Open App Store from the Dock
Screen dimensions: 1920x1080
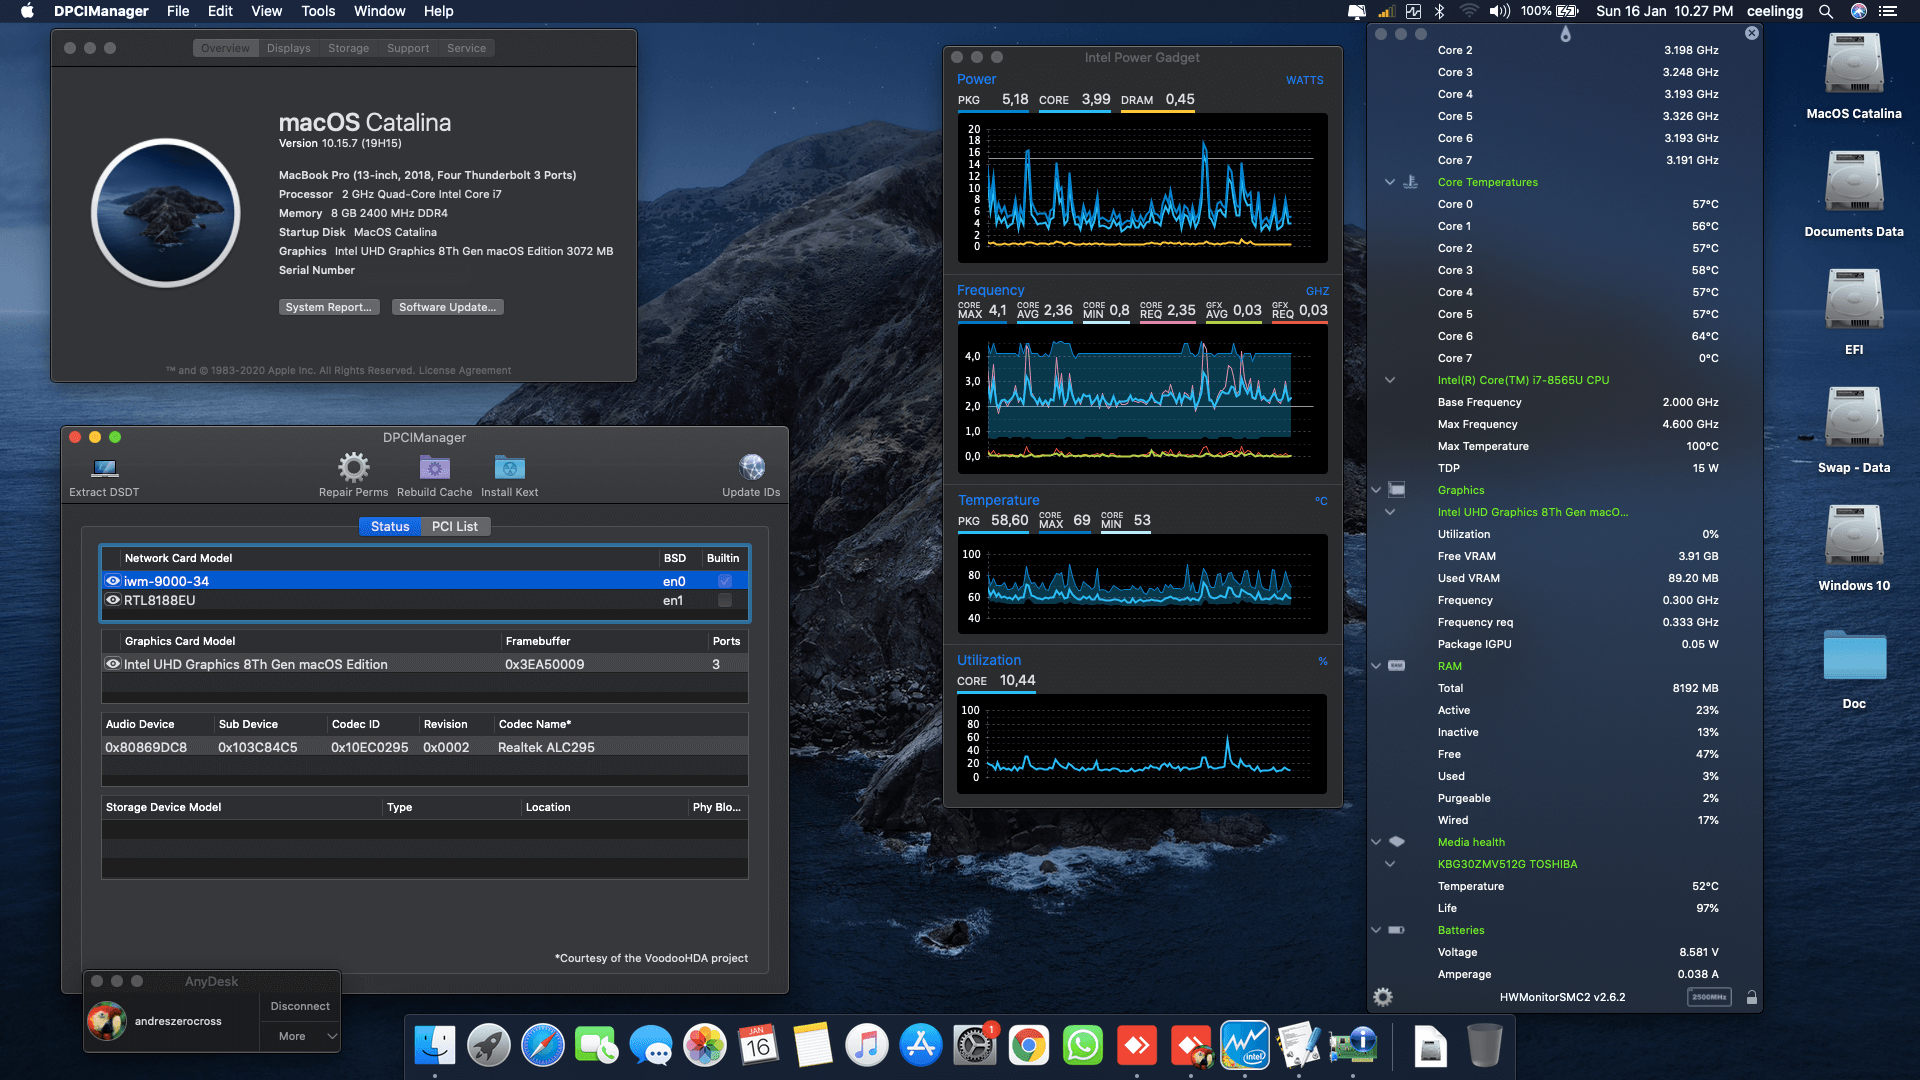(x=921, y=1046)
